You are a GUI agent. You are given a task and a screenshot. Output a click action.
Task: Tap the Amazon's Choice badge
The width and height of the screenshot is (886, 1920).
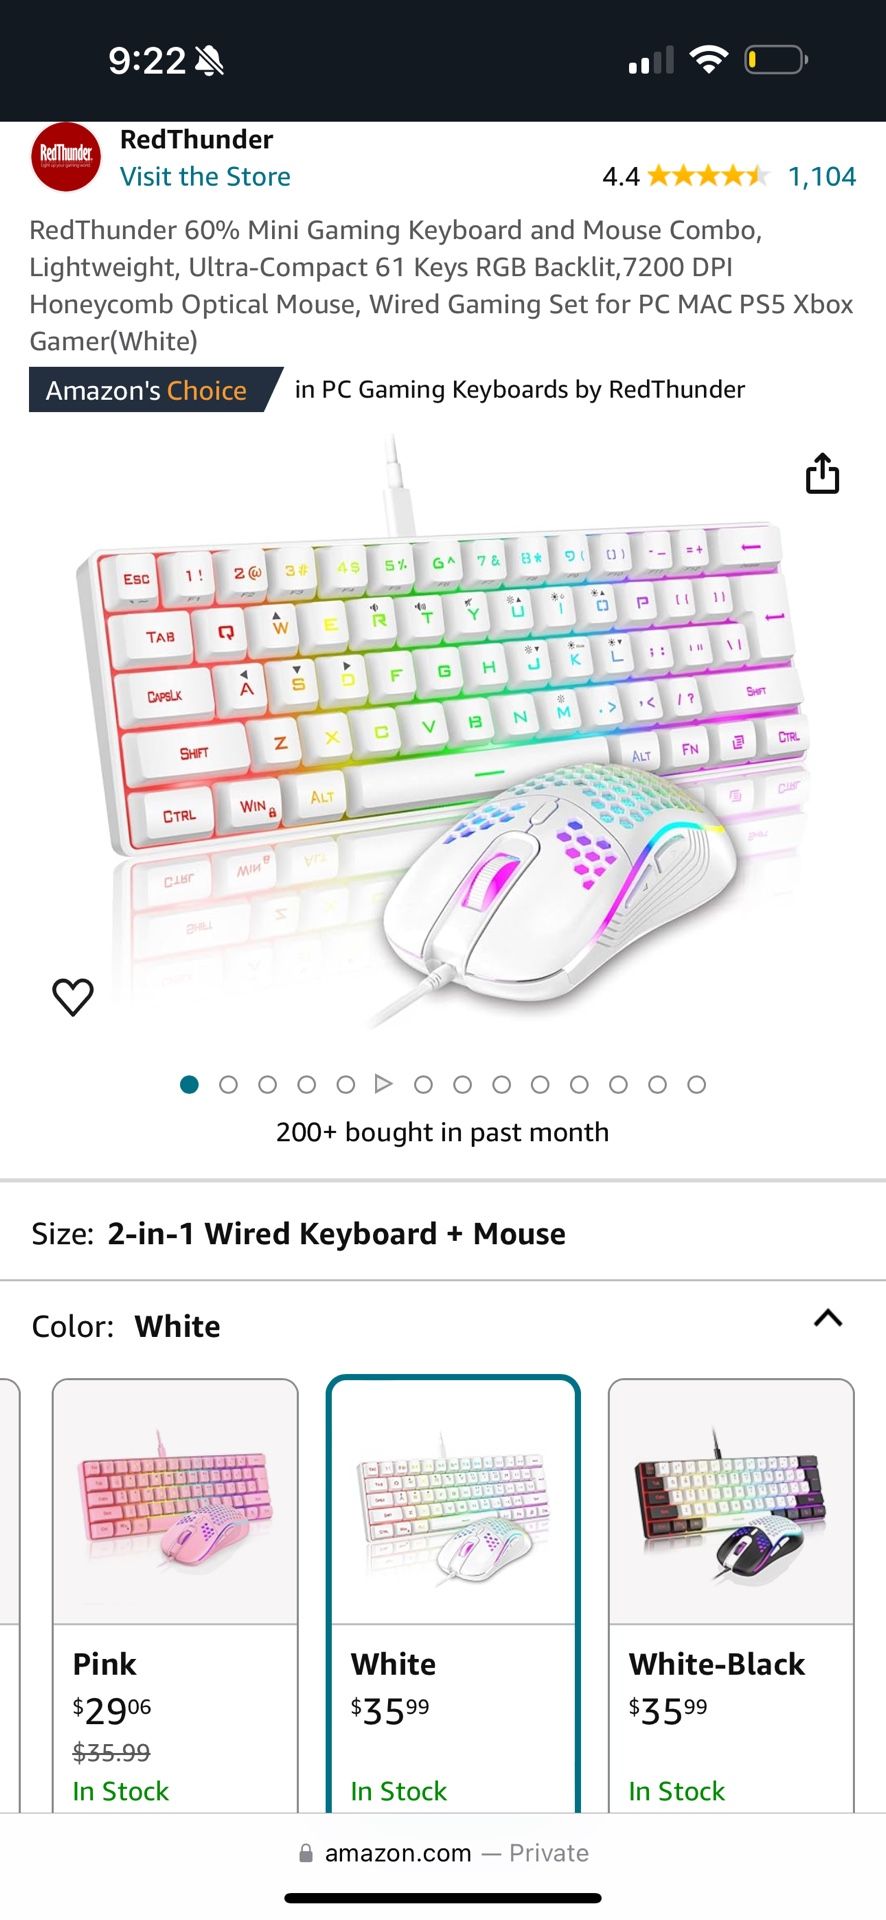[x=155, y=390]
